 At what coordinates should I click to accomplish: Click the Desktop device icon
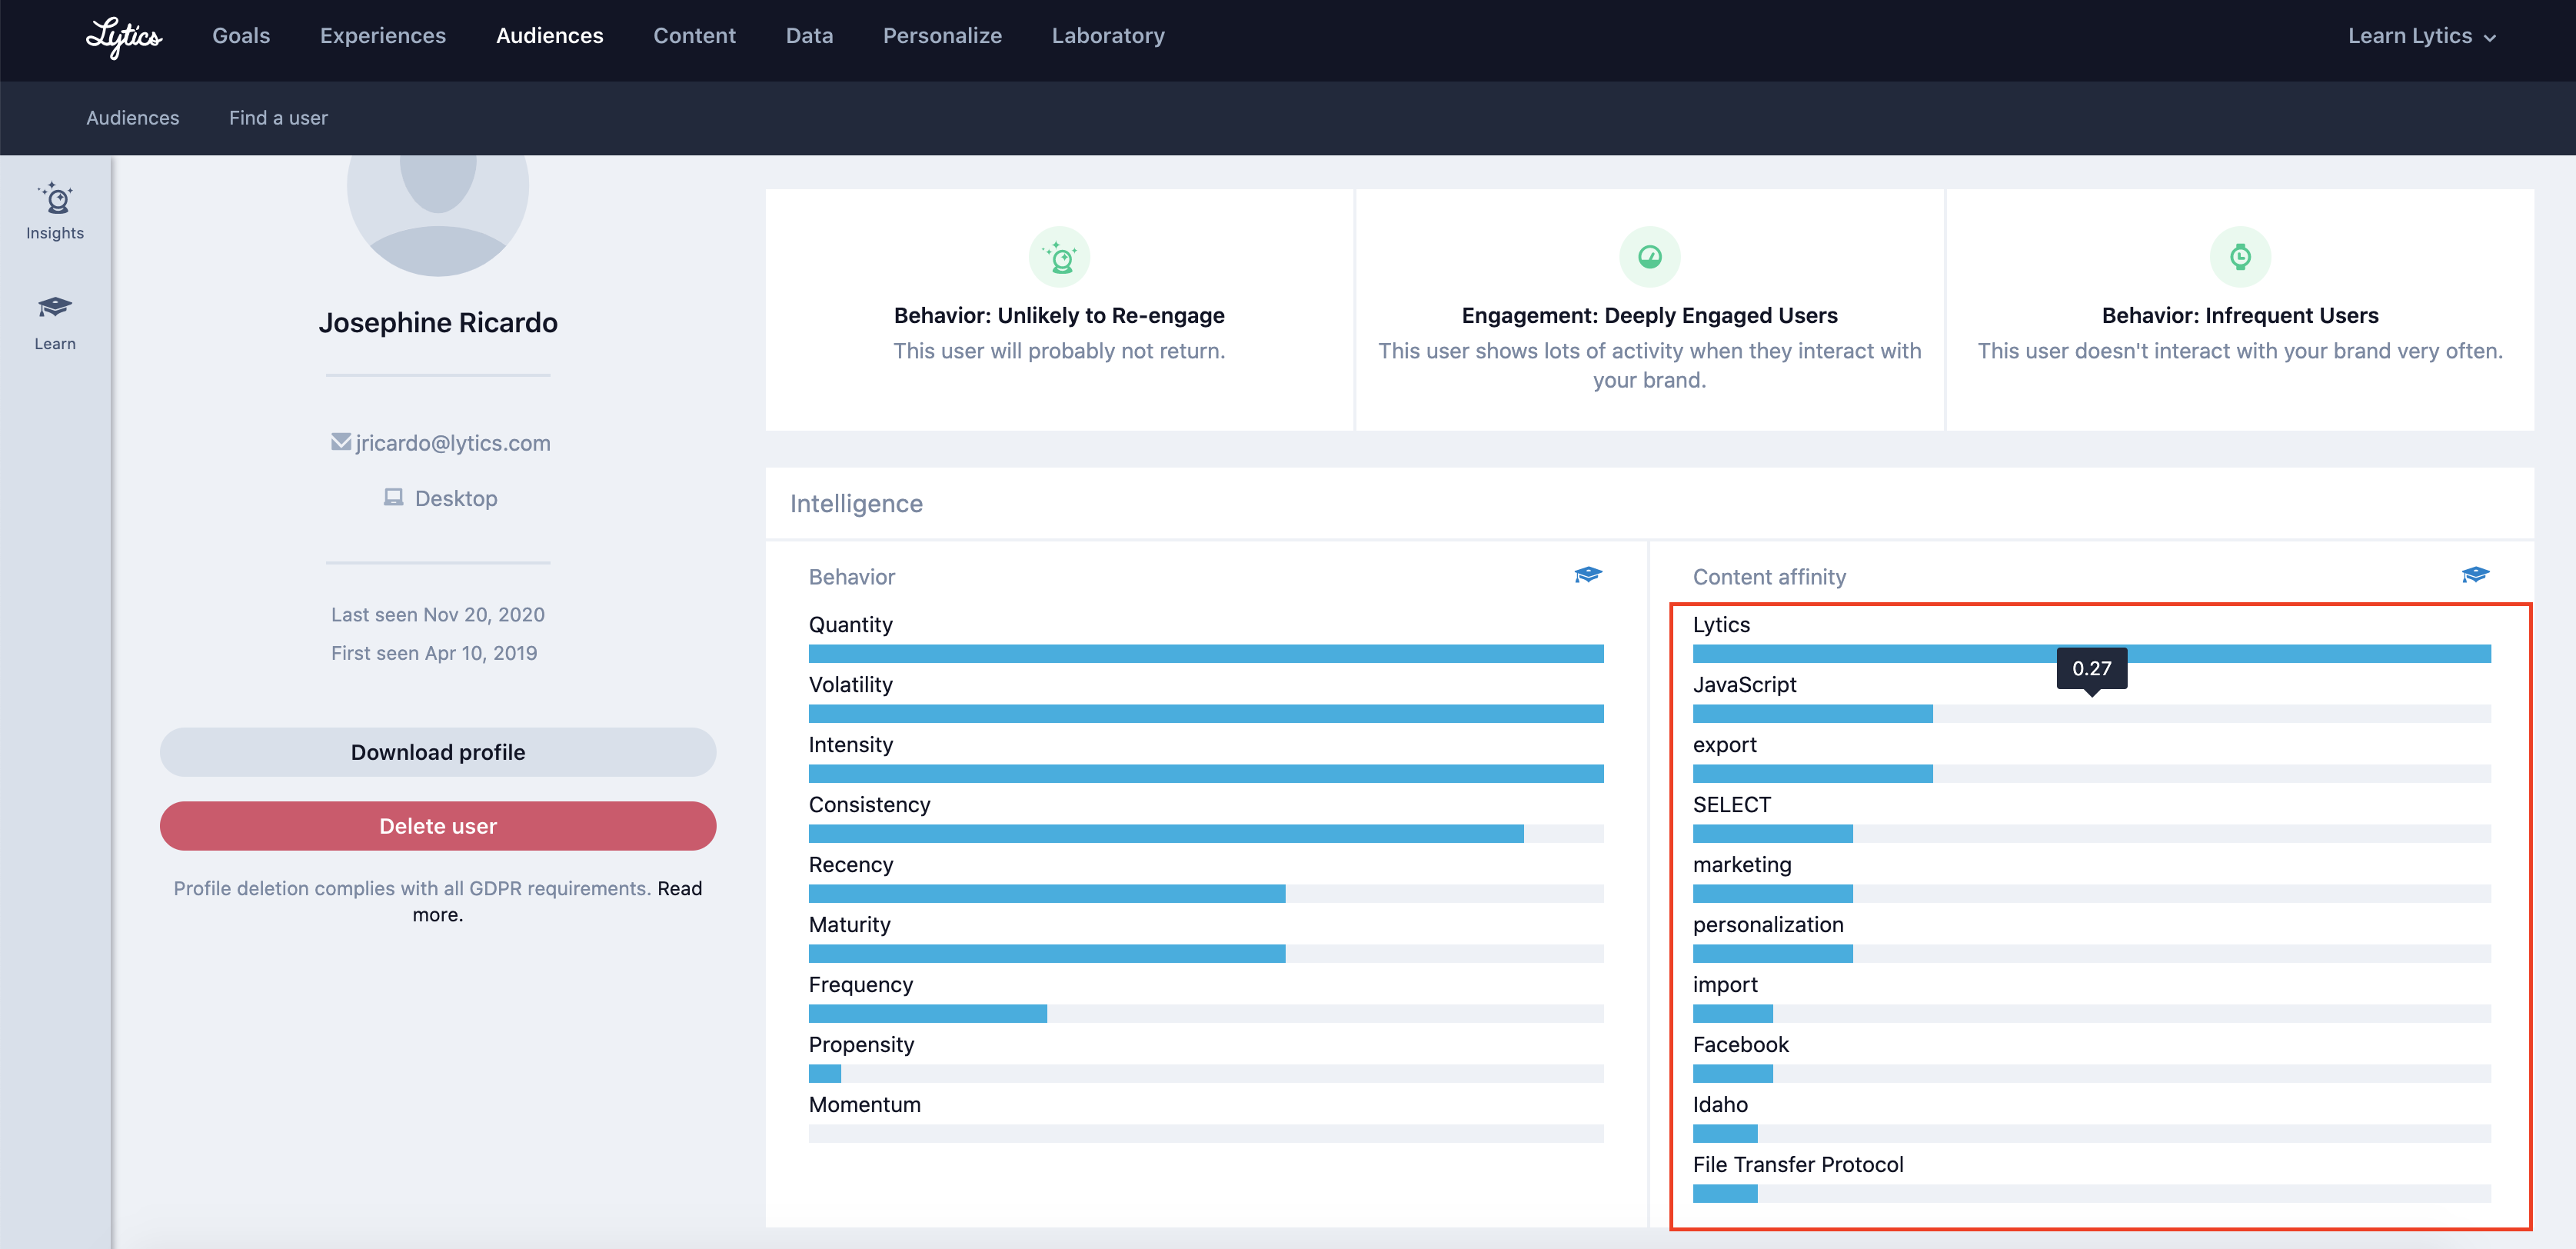(x=394, y=497)
